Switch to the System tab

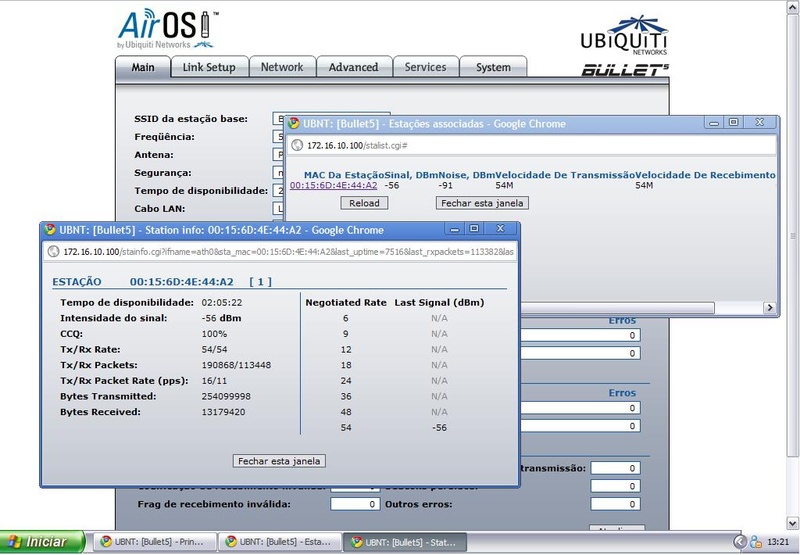coord(493,67)
